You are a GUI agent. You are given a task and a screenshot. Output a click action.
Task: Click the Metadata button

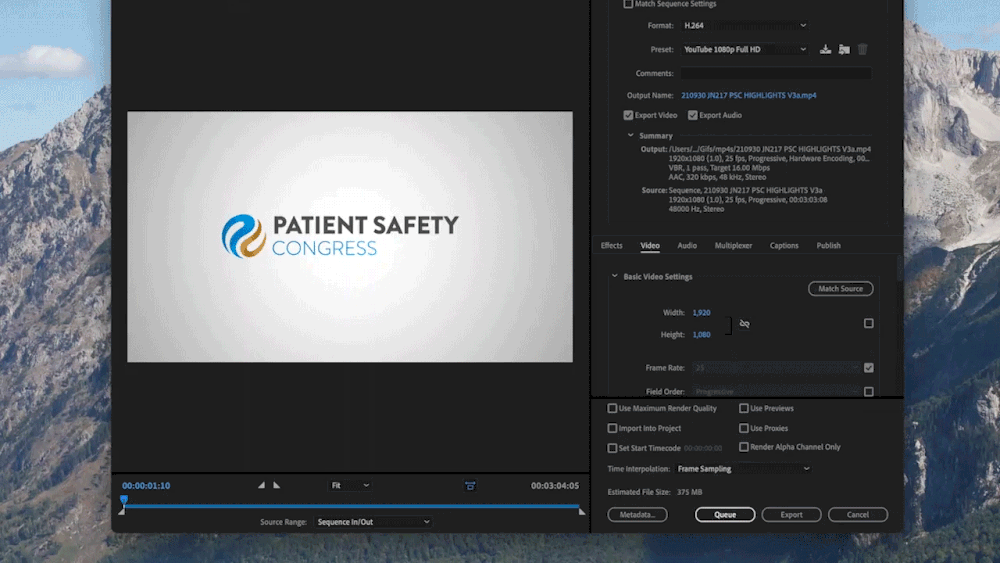coord(637,515)
